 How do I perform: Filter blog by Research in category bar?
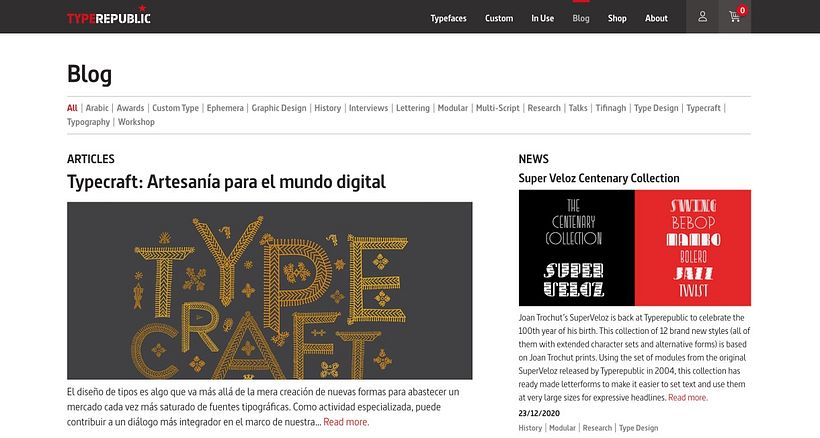click(x=544, y=108)
